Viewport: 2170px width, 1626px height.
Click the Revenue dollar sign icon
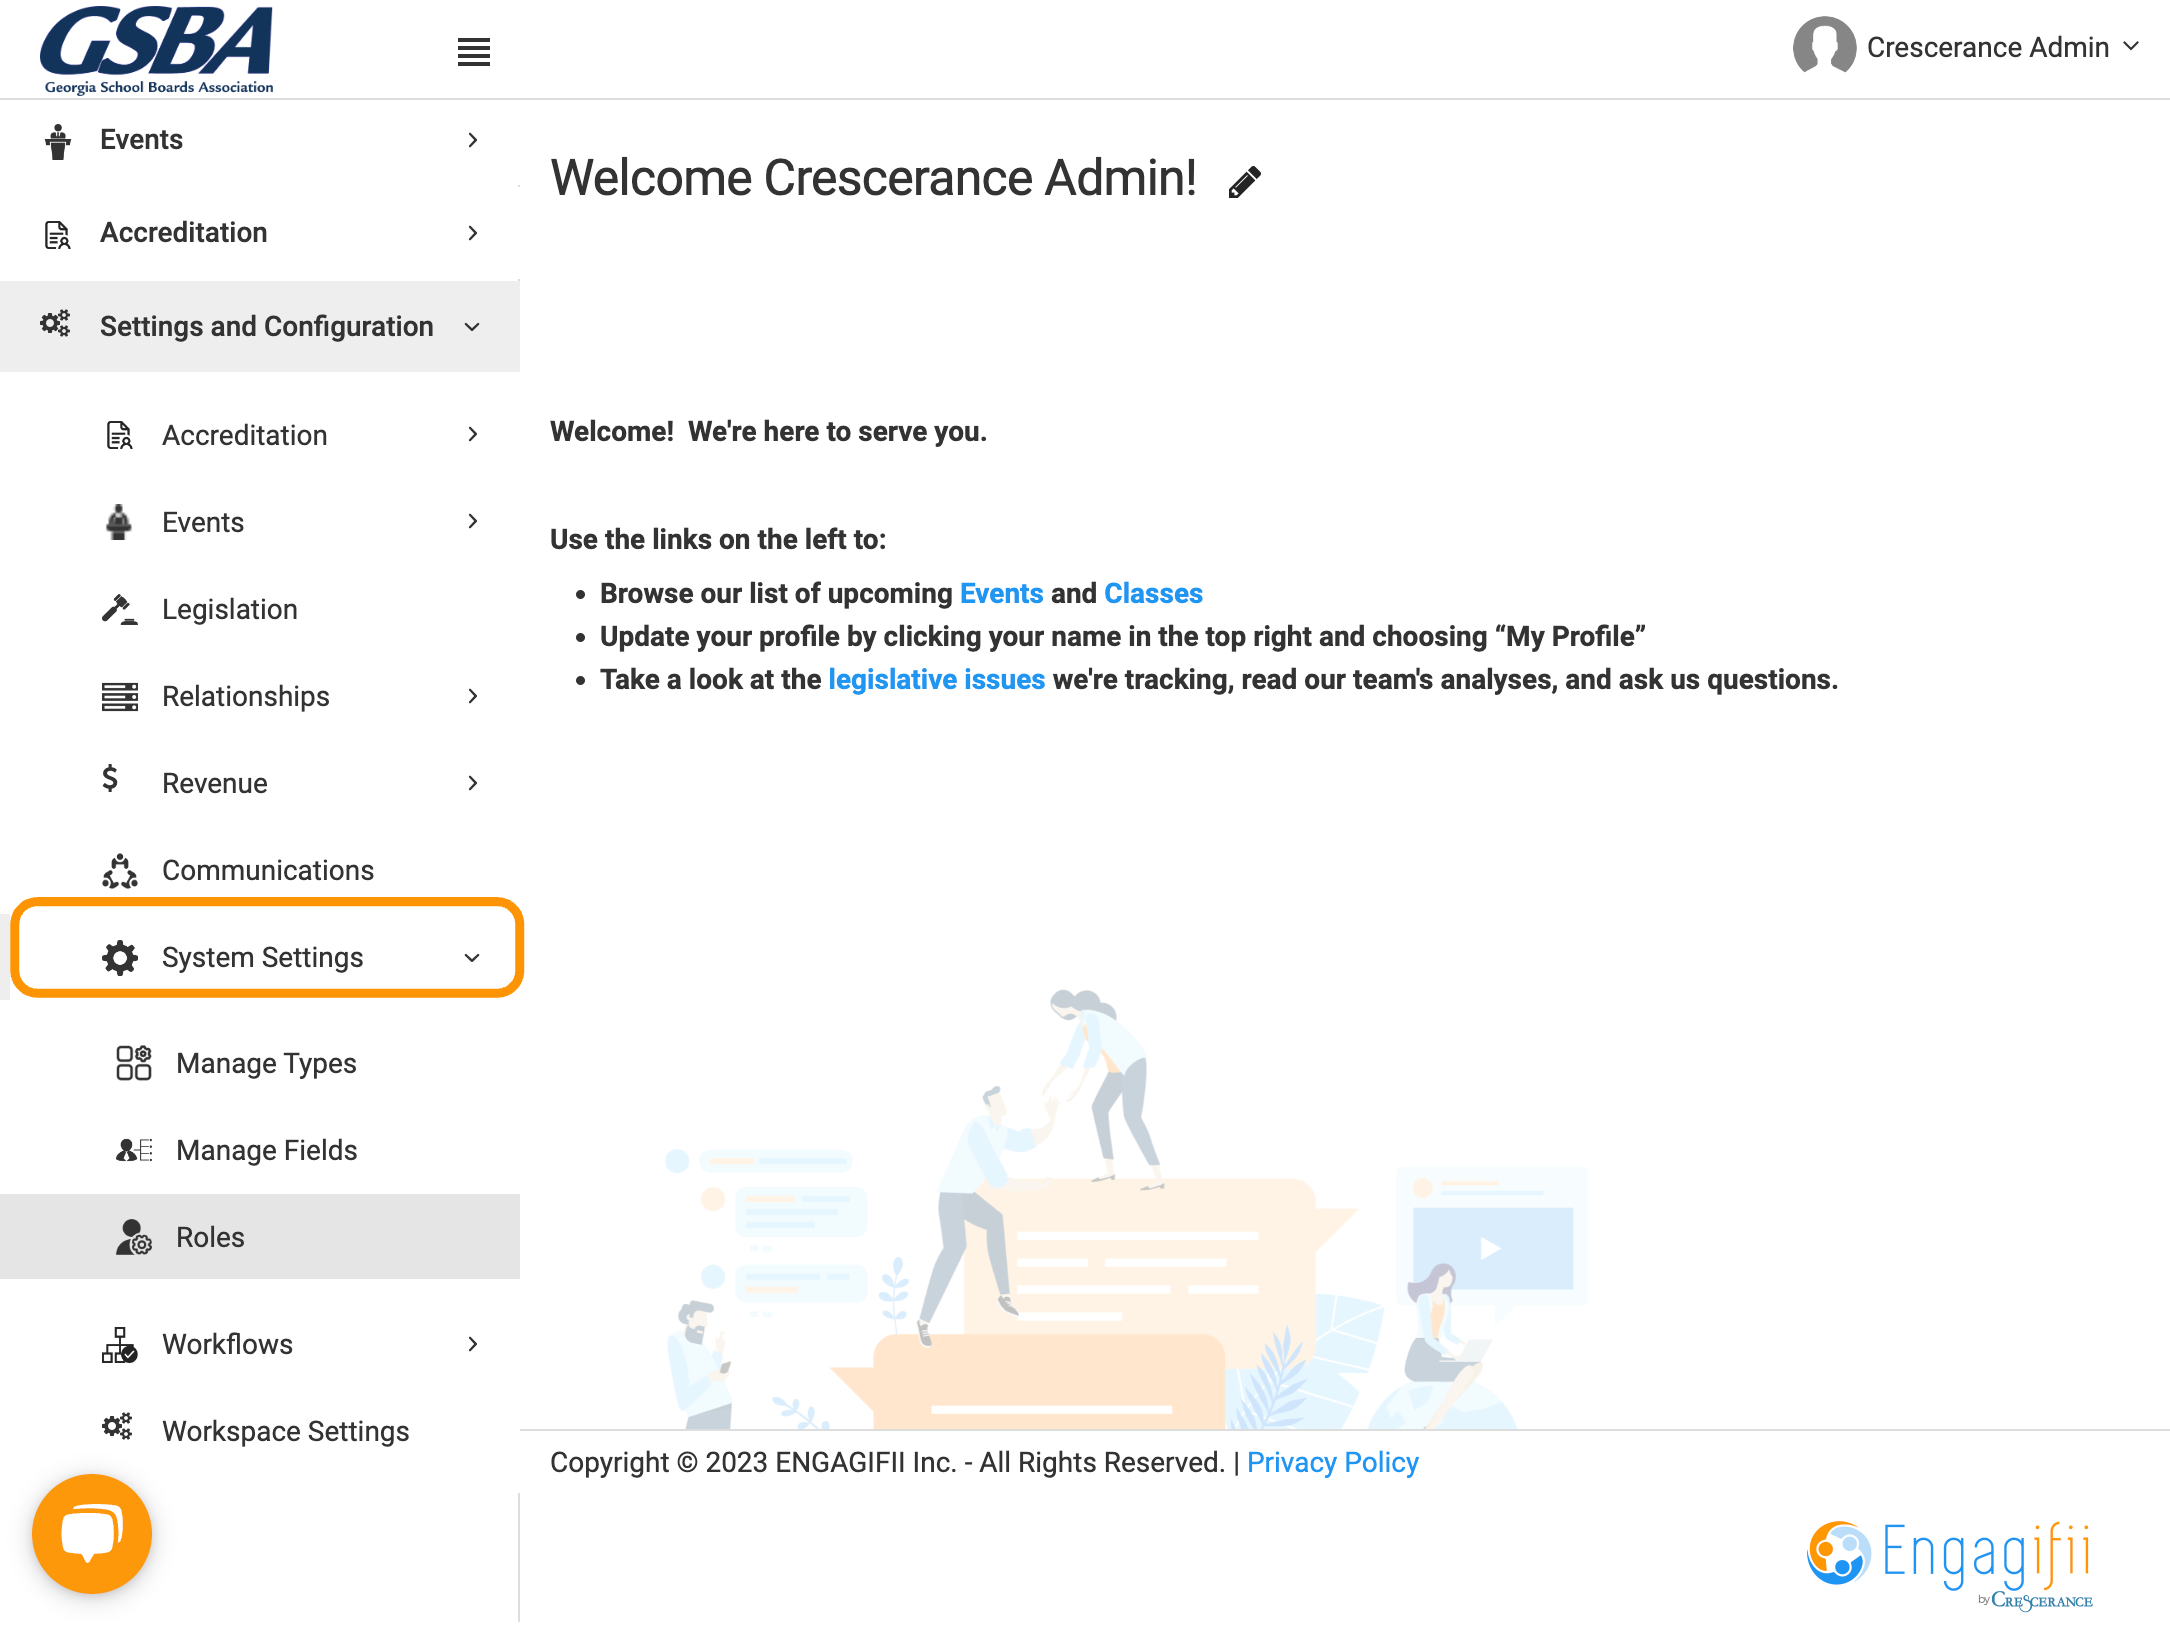(x=110, y=778)
